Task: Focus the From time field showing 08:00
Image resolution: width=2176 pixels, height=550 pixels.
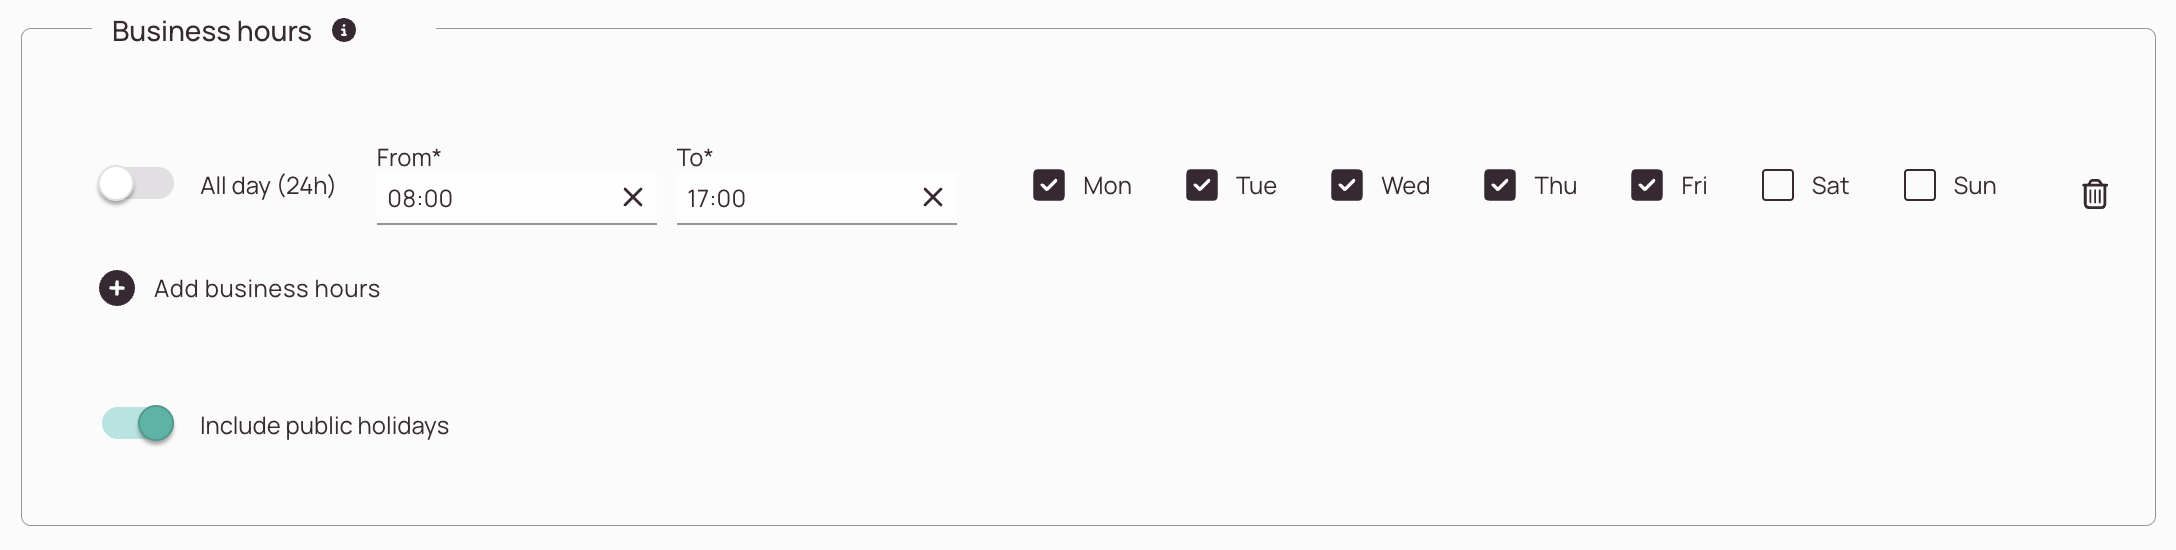Action: 497,198
